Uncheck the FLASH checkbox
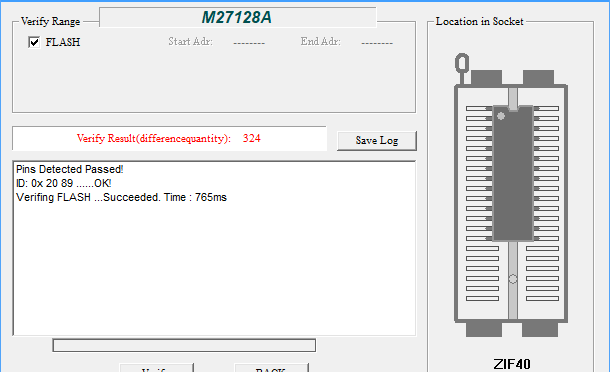 click(34, 42)
